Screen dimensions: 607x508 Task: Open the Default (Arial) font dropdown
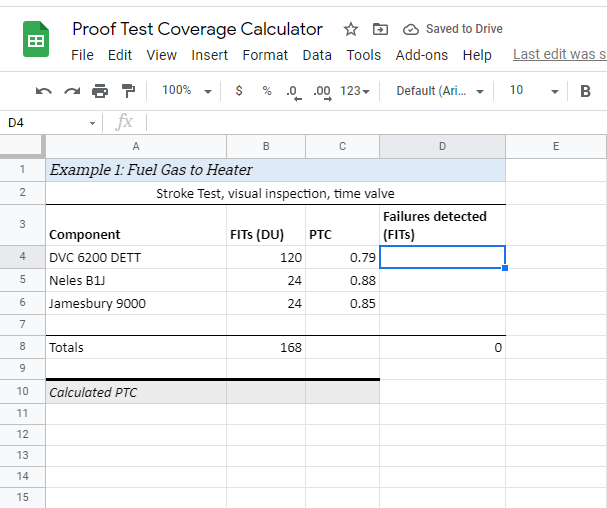[x=440, y=91]
